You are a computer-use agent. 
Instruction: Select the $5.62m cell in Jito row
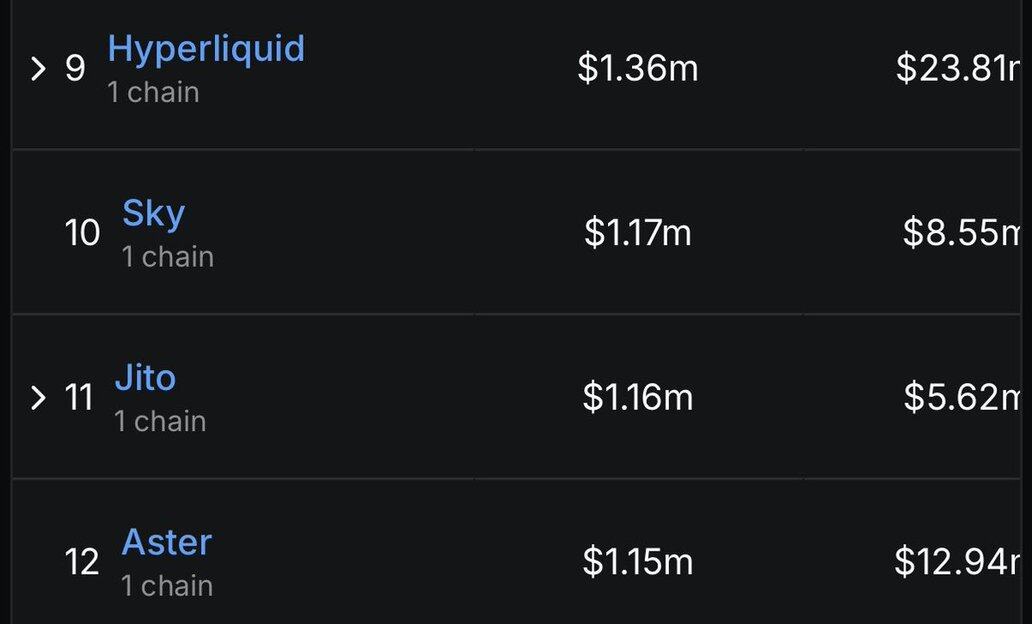pyautogui.click(x=961, y=398)
